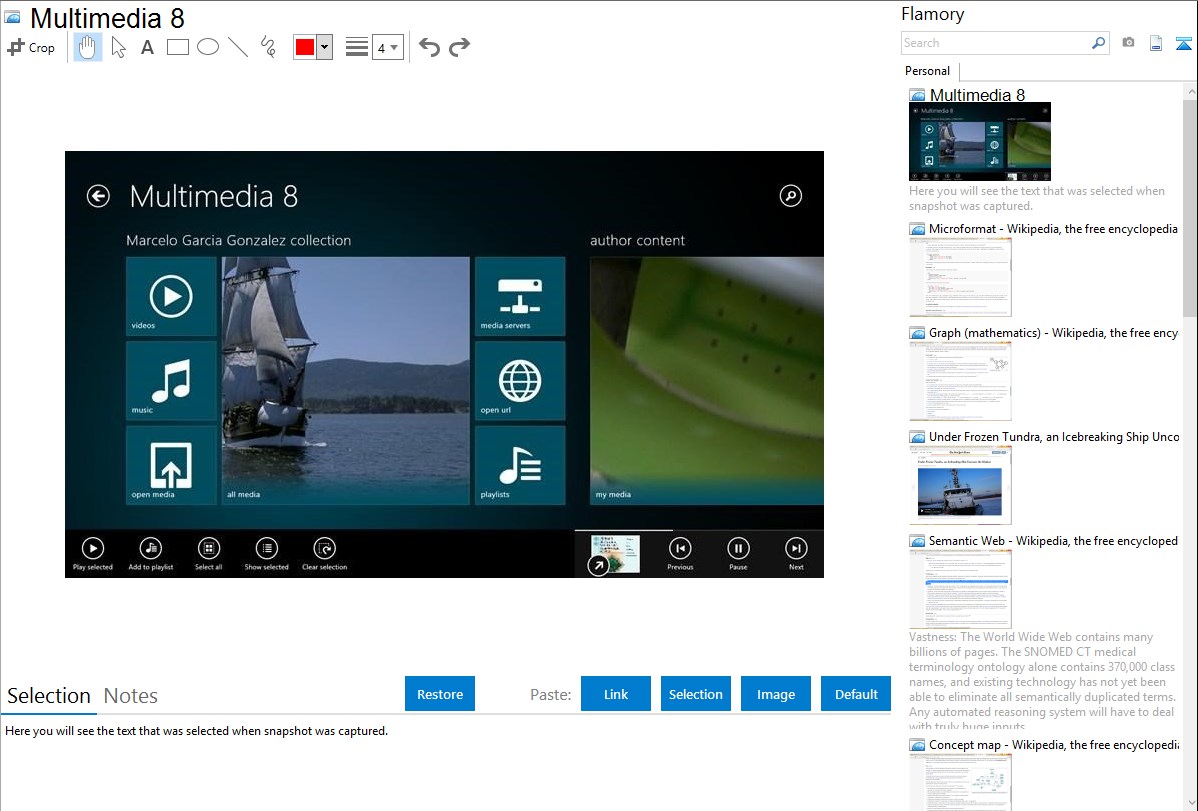The width and height of the screenshot is (1198, 811).
Task: Skip to Previous track in snapshot
Action: coord(680,553)
